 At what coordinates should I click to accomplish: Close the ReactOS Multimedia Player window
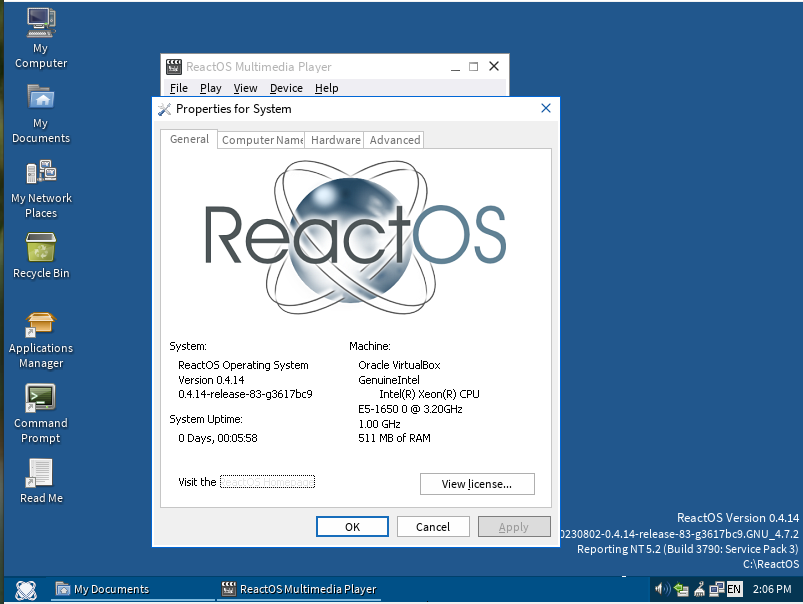[494, 67]
